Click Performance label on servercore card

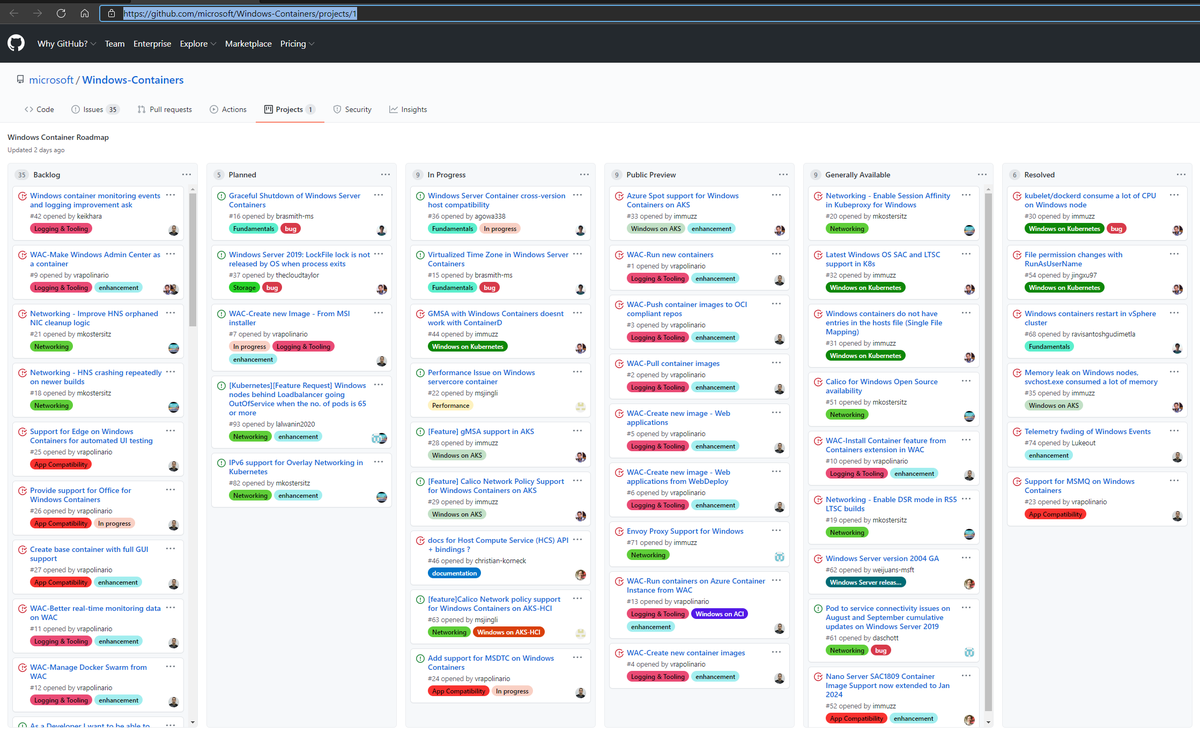(451, 406)
